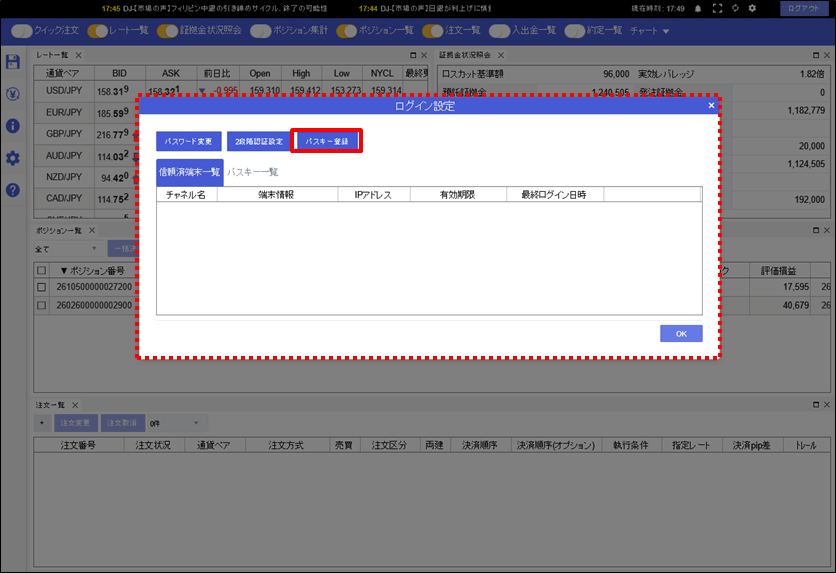Open the information icon in left sidebar
The width and height of the screenshot is (836, 573).
point(13,126)
